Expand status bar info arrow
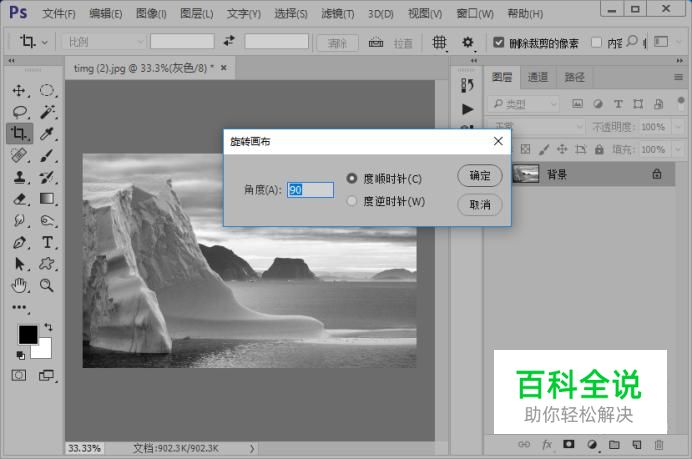692x459 pixels. click(252, 448)
